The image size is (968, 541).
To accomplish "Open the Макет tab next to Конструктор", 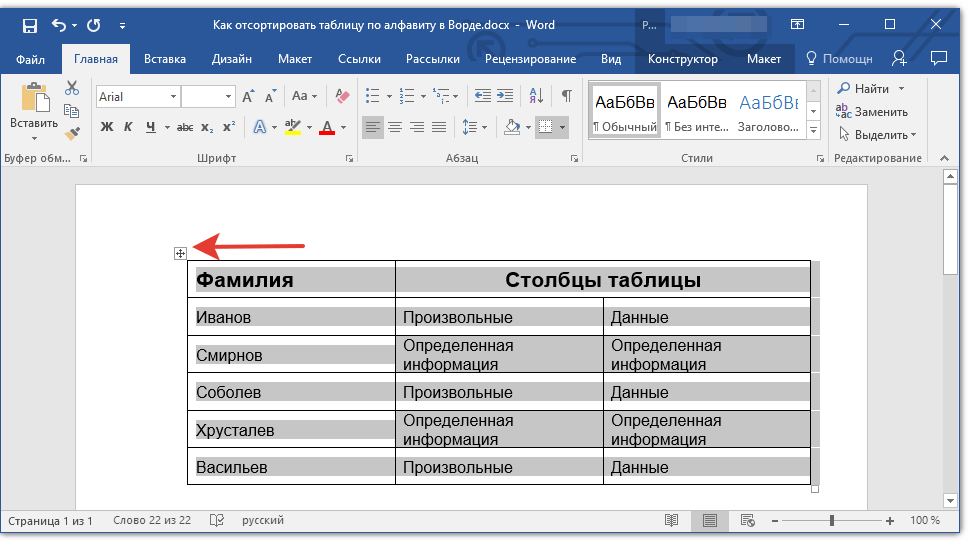I will 764,59.
